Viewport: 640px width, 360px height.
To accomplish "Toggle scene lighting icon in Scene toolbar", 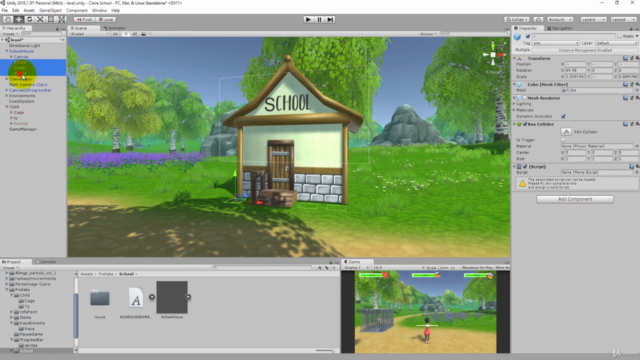I will pyautogui.click(x=126, y=34).
